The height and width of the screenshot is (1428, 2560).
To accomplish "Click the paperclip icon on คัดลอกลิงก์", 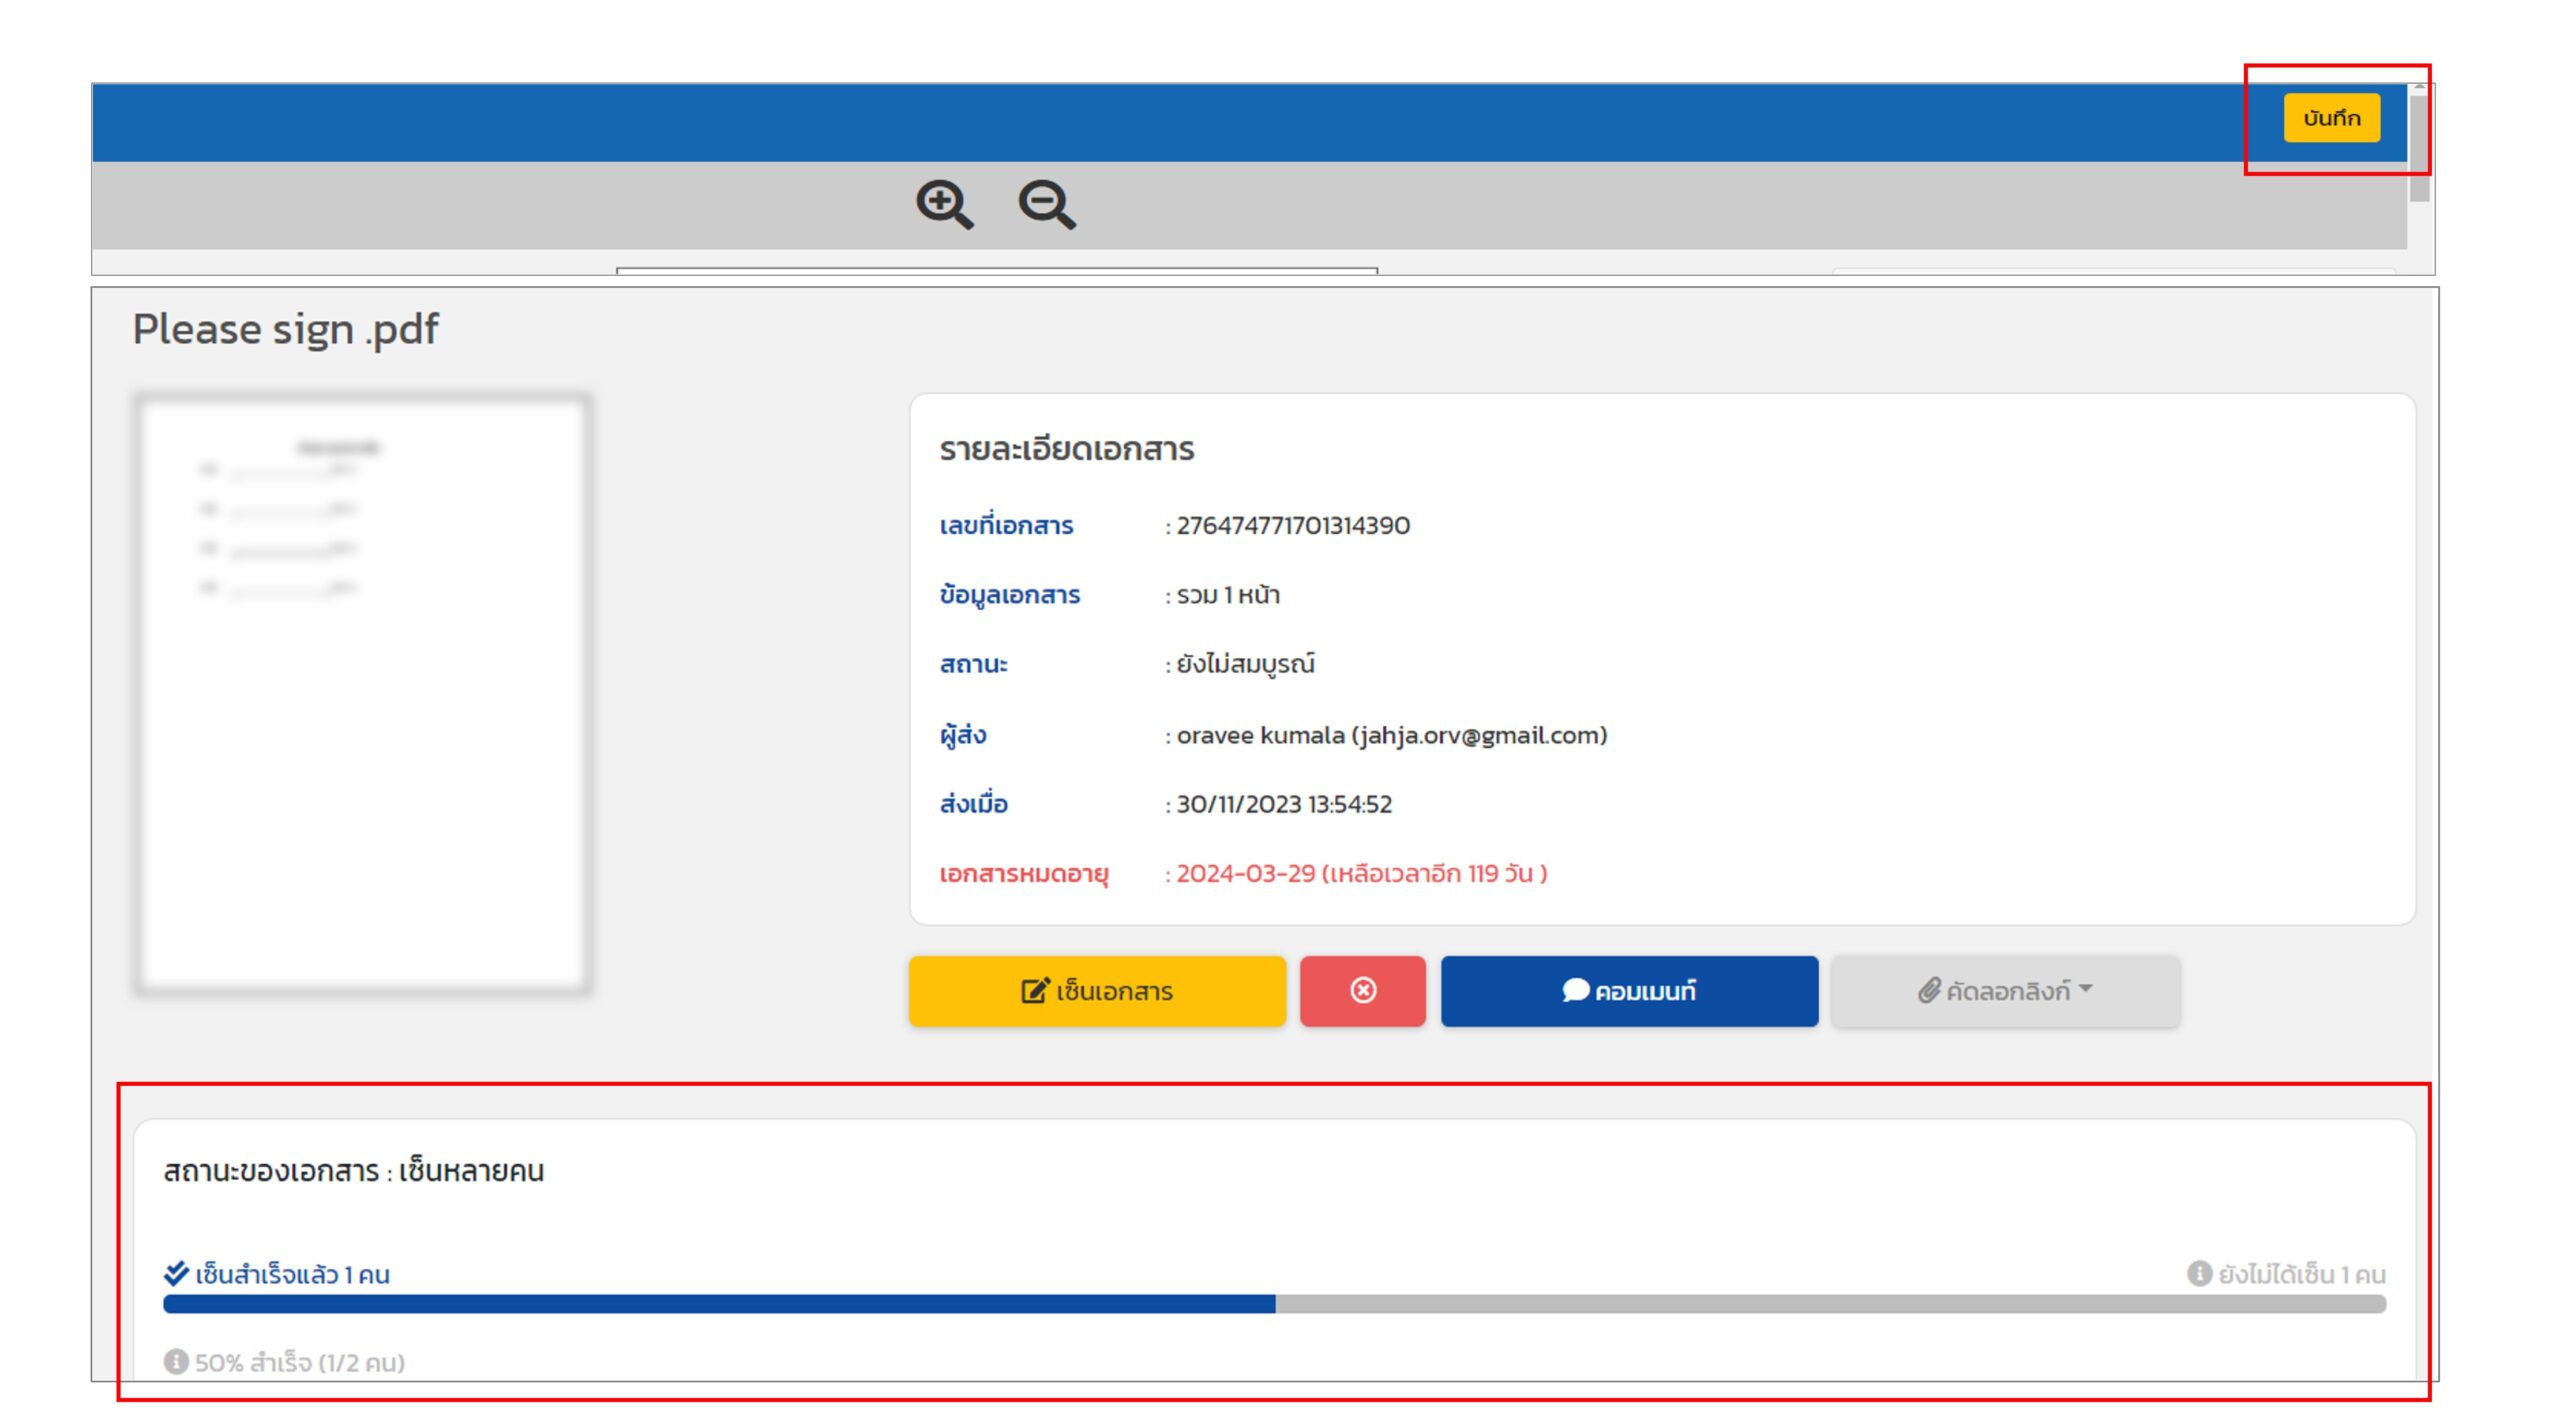I will pyautogui.click(x=1929, y=990).
